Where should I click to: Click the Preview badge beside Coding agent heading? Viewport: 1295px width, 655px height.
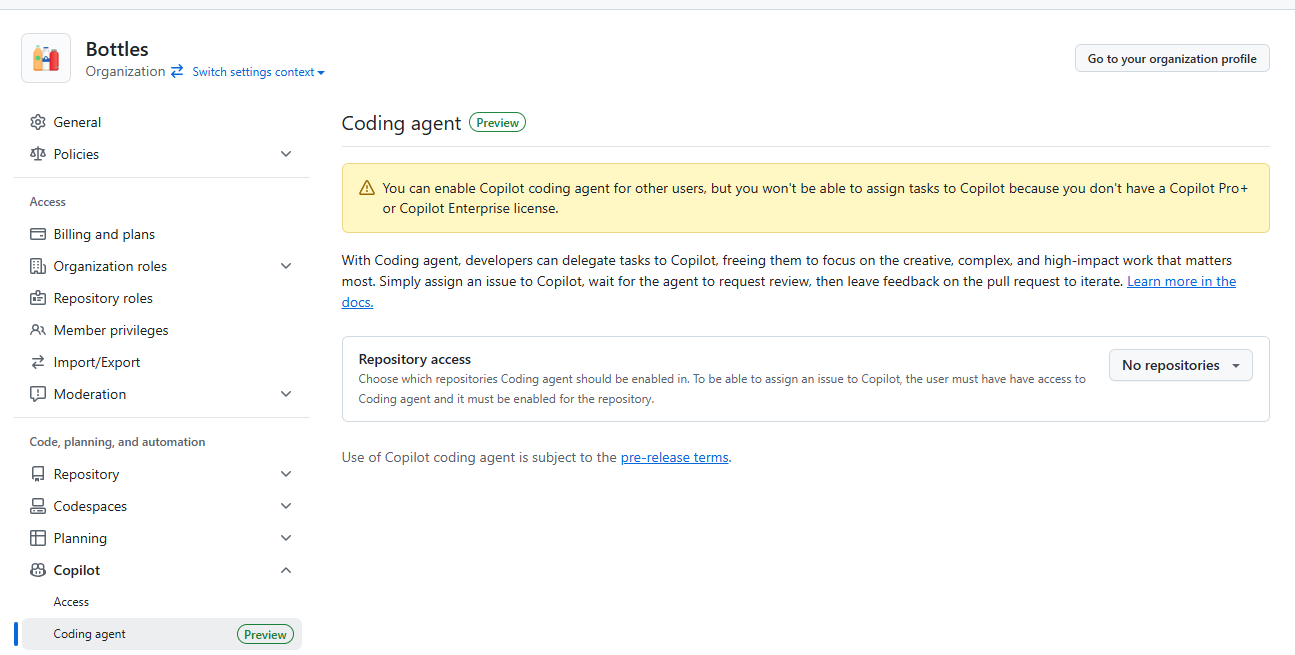coord(497,123)
